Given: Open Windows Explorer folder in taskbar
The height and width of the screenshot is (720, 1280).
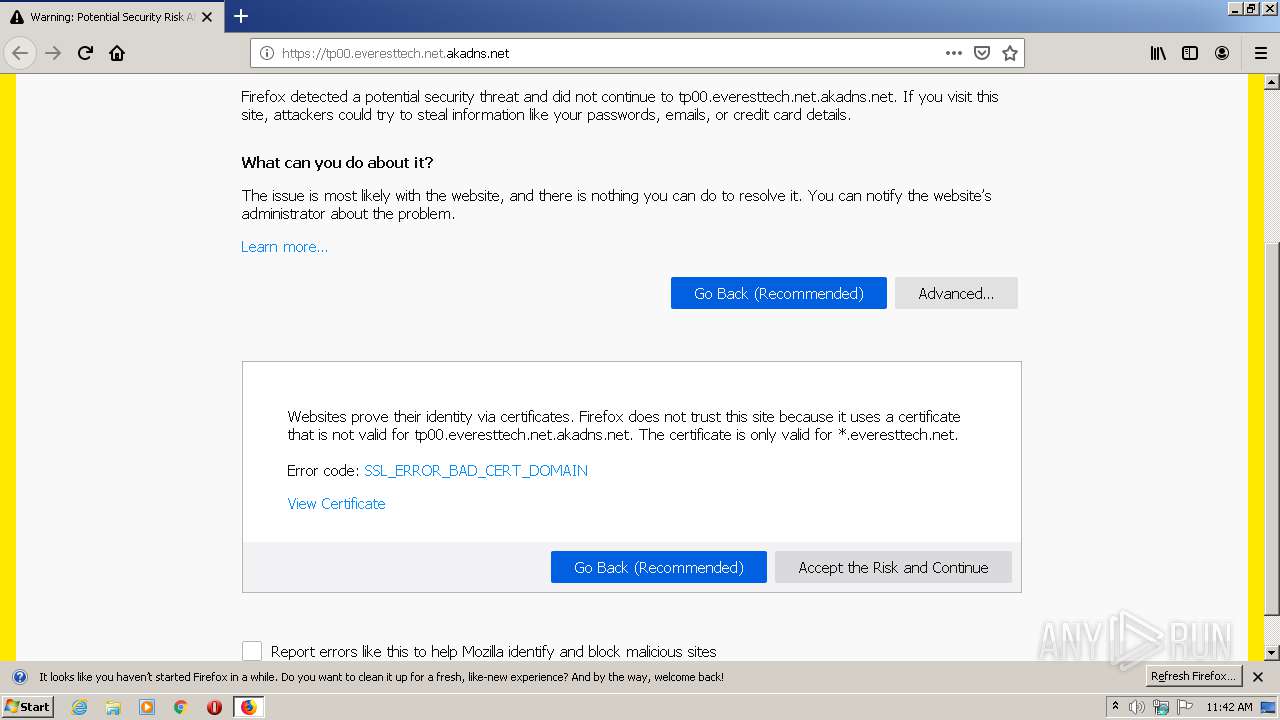Looking at the screenshot, I should [113, 707].
